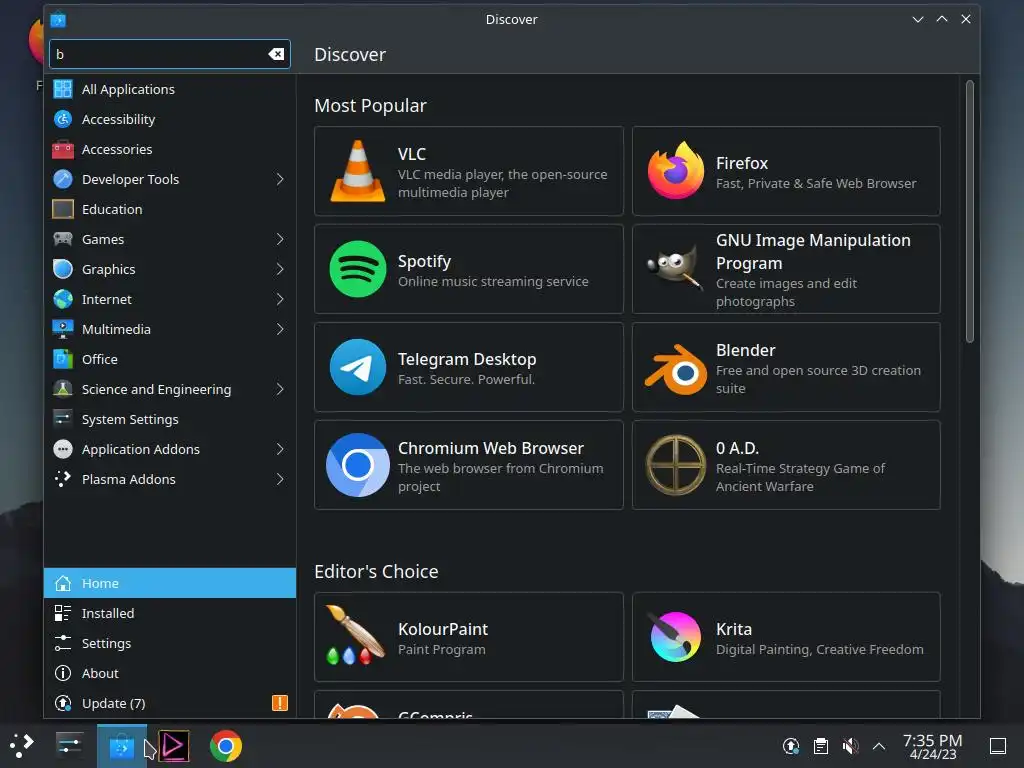Open System Settings from the taskbar
This screenshot has height=768, width=1024.
click(69, 745)
